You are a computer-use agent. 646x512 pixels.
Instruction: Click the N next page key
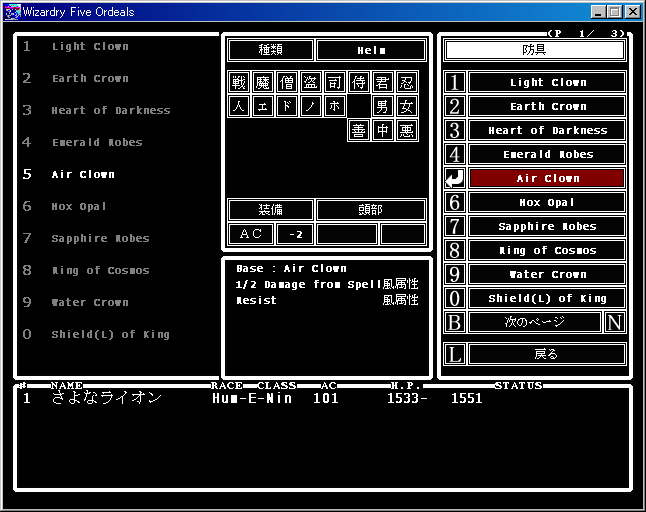[614, 322]
